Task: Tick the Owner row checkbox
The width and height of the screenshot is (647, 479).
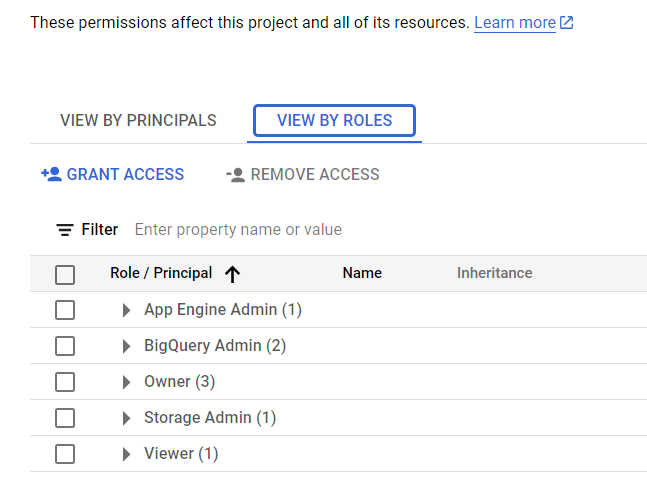Action: point(65,382)
